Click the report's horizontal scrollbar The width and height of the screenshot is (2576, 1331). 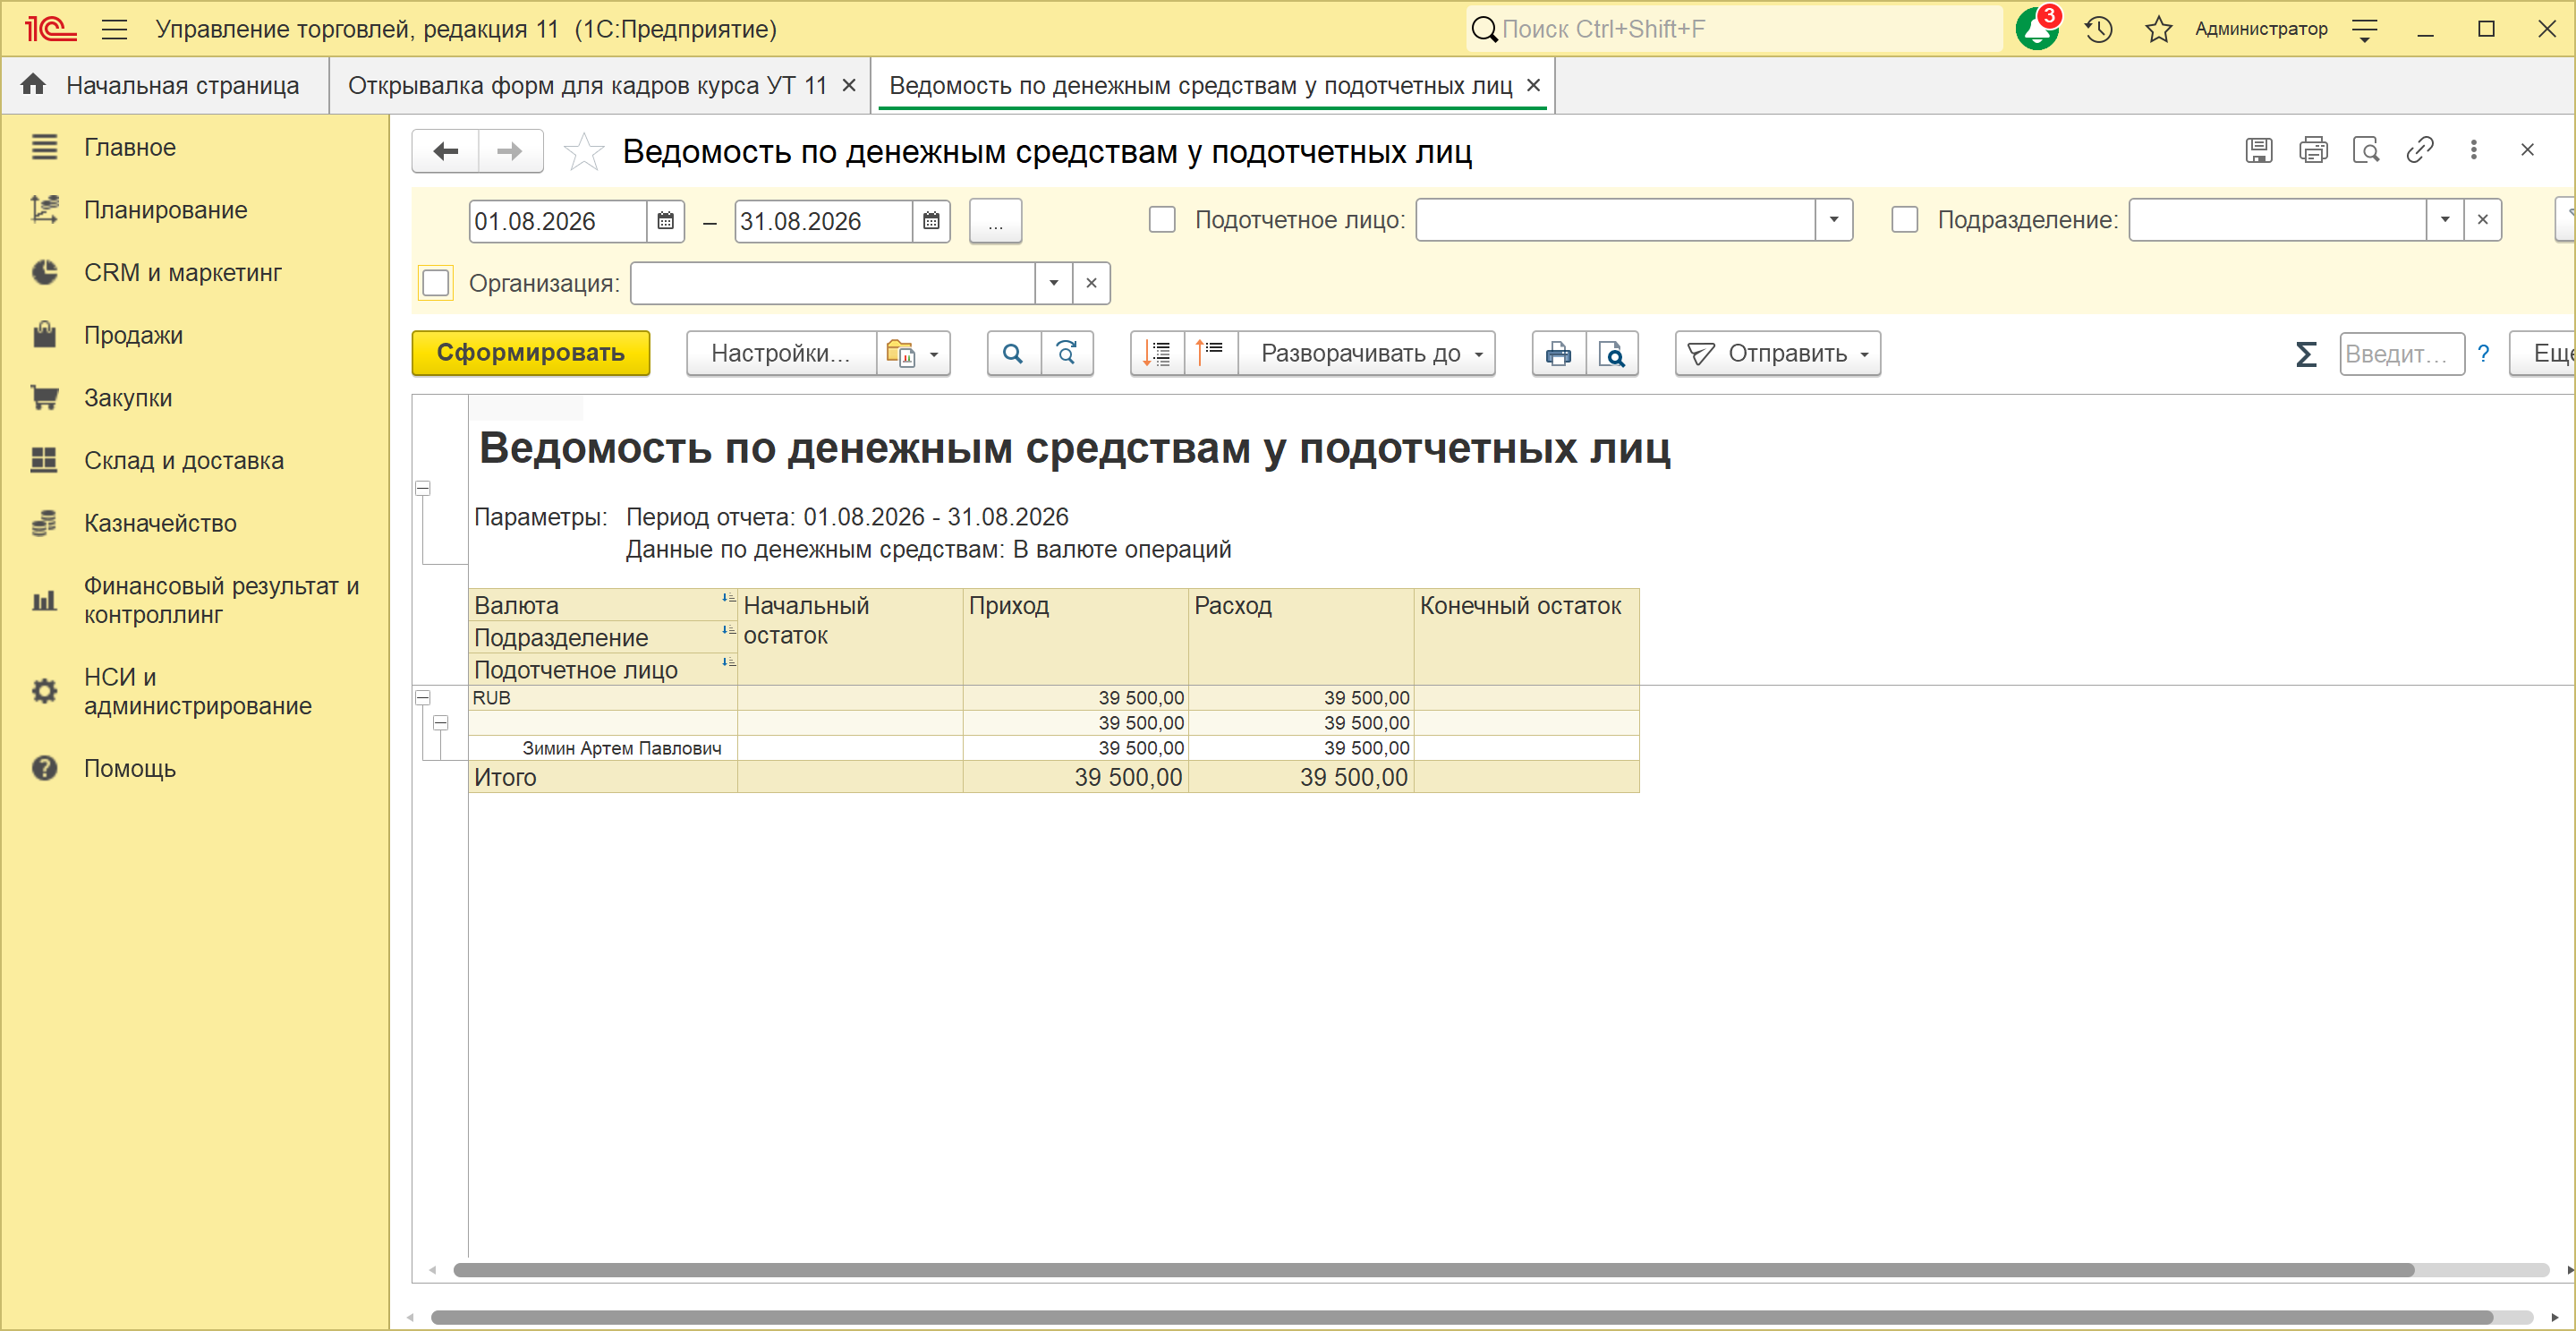1434,1270
